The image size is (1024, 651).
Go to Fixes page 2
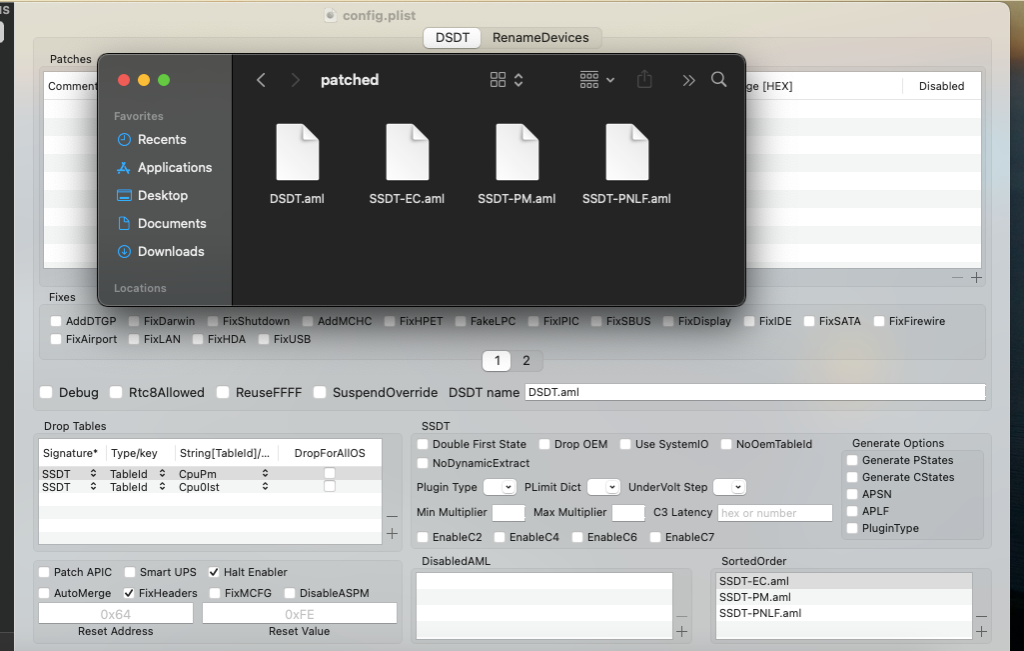coord(526,361)
